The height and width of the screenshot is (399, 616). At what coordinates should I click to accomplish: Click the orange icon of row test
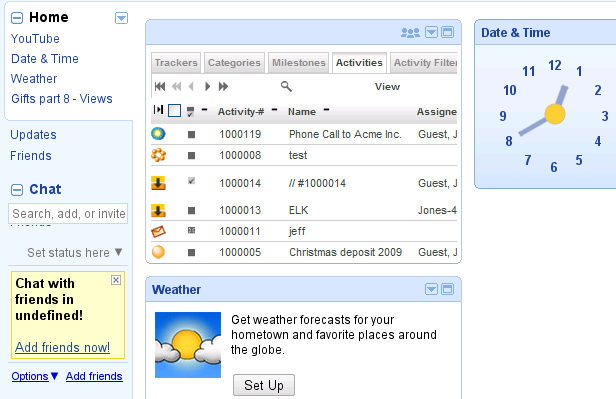click(x=158, y=155)
